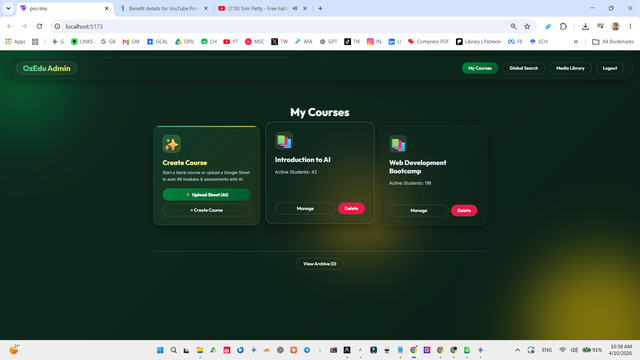This screenshot has width=640, height=360.
Task: Open the GPT bookmark
Action: tap(329, 42)
